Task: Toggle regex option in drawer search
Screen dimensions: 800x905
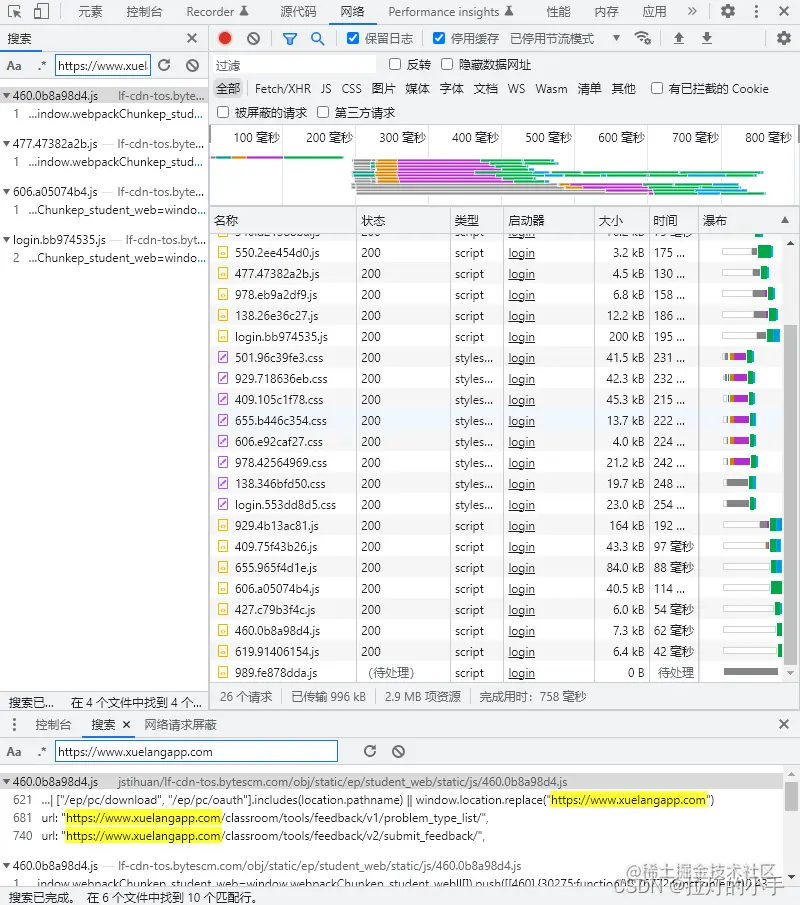Action: tap(41, 751)
